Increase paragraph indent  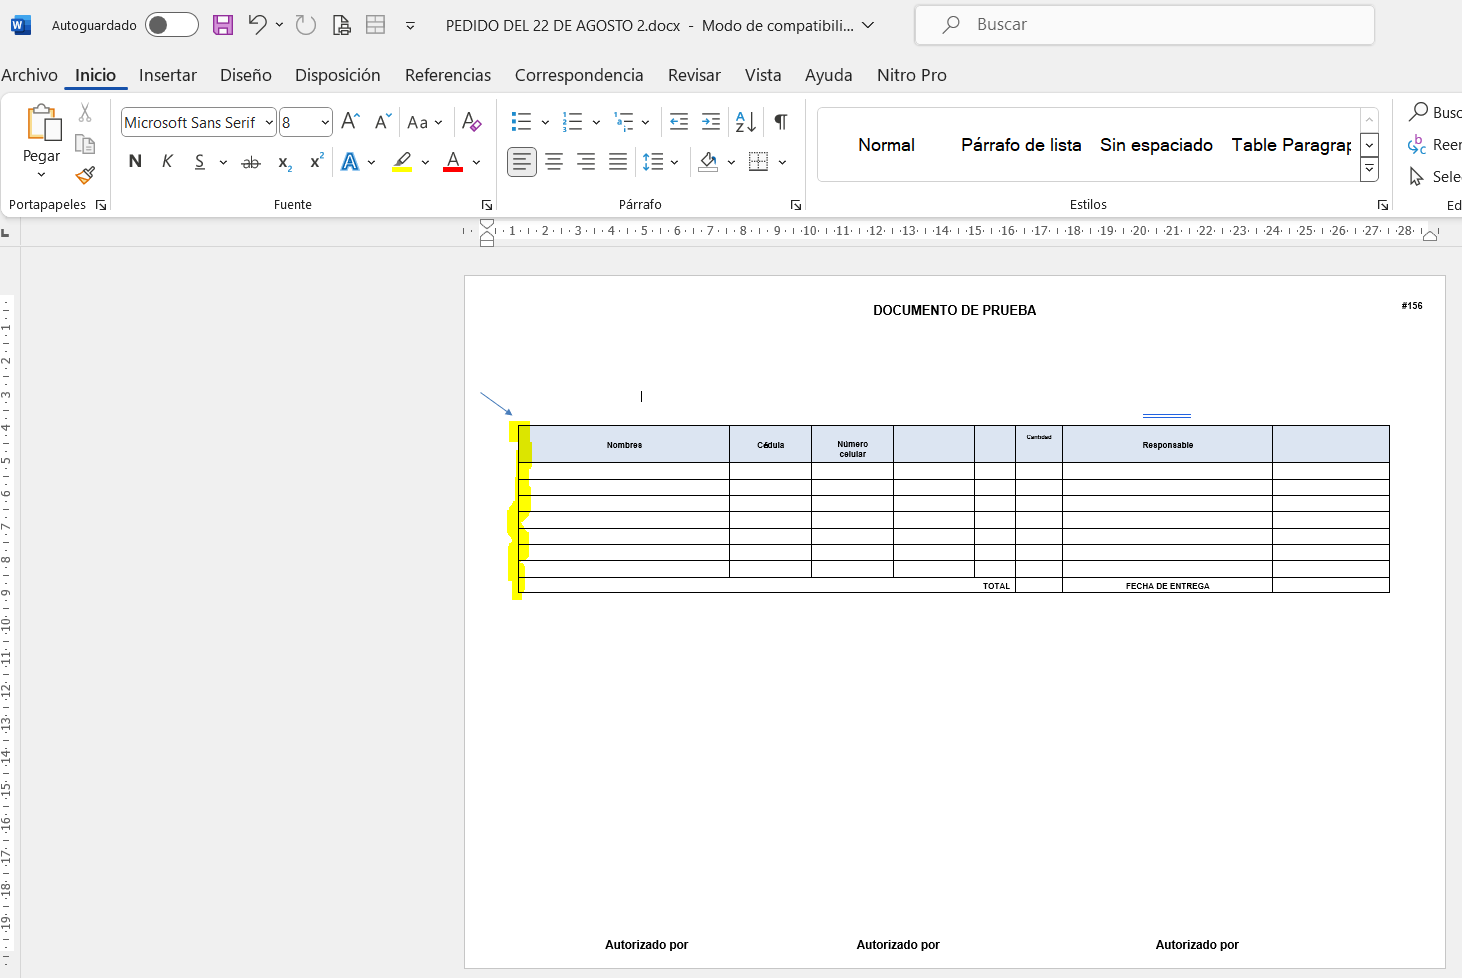click(711, 122)
